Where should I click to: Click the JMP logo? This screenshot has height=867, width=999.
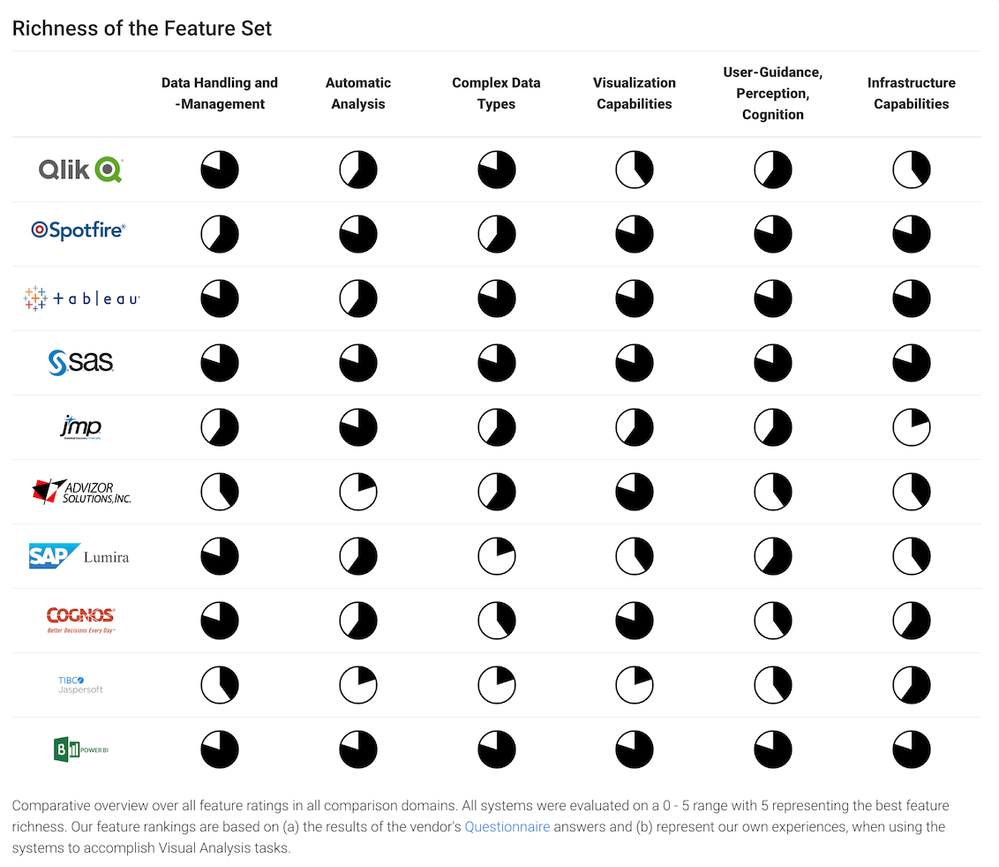(x=80, y=428)
